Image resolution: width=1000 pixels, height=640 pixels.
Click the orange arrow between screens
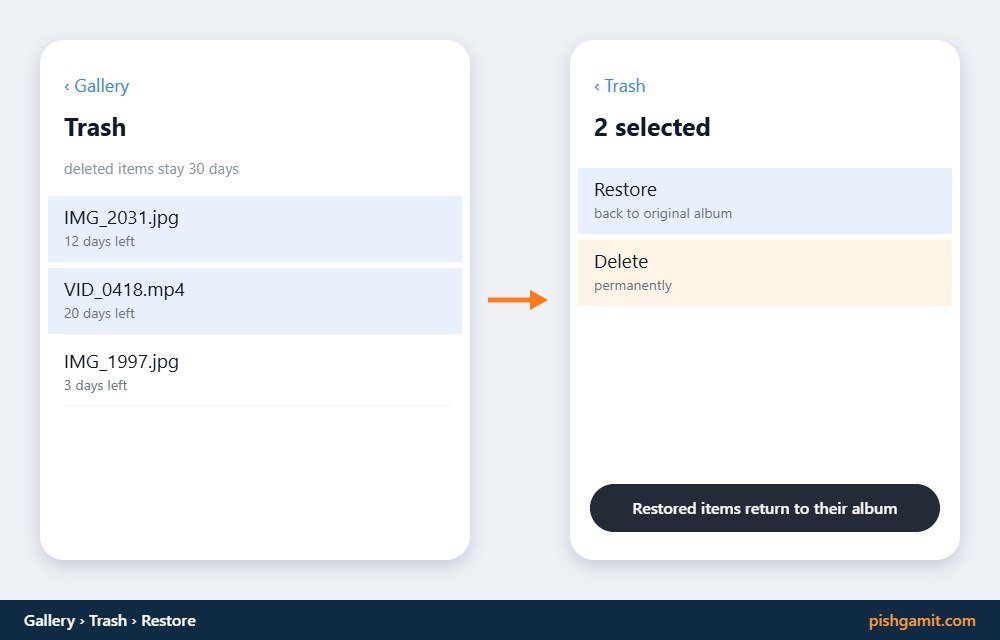coord(517,300)
